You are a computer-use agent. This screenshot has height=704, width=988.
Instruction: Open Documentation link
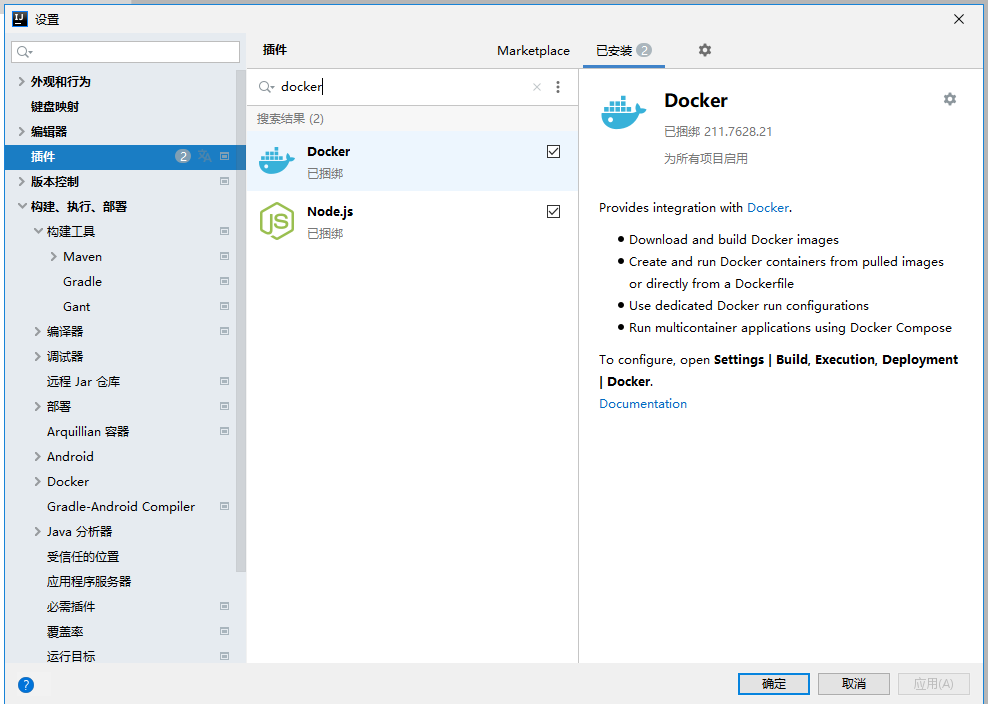643,403
